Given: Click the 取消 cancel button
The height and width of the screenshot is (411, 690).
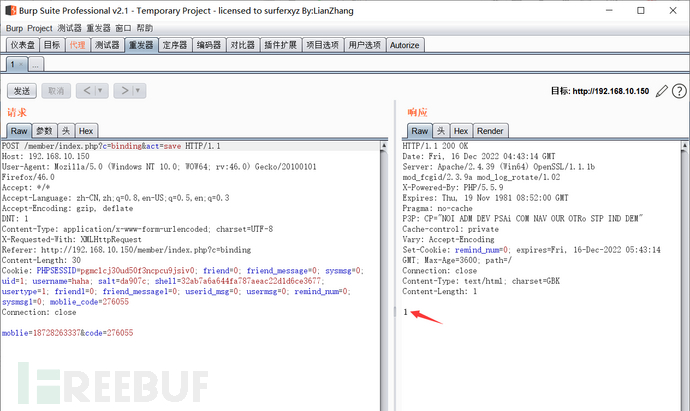Looking at the screenshot, I should point(56,91).
